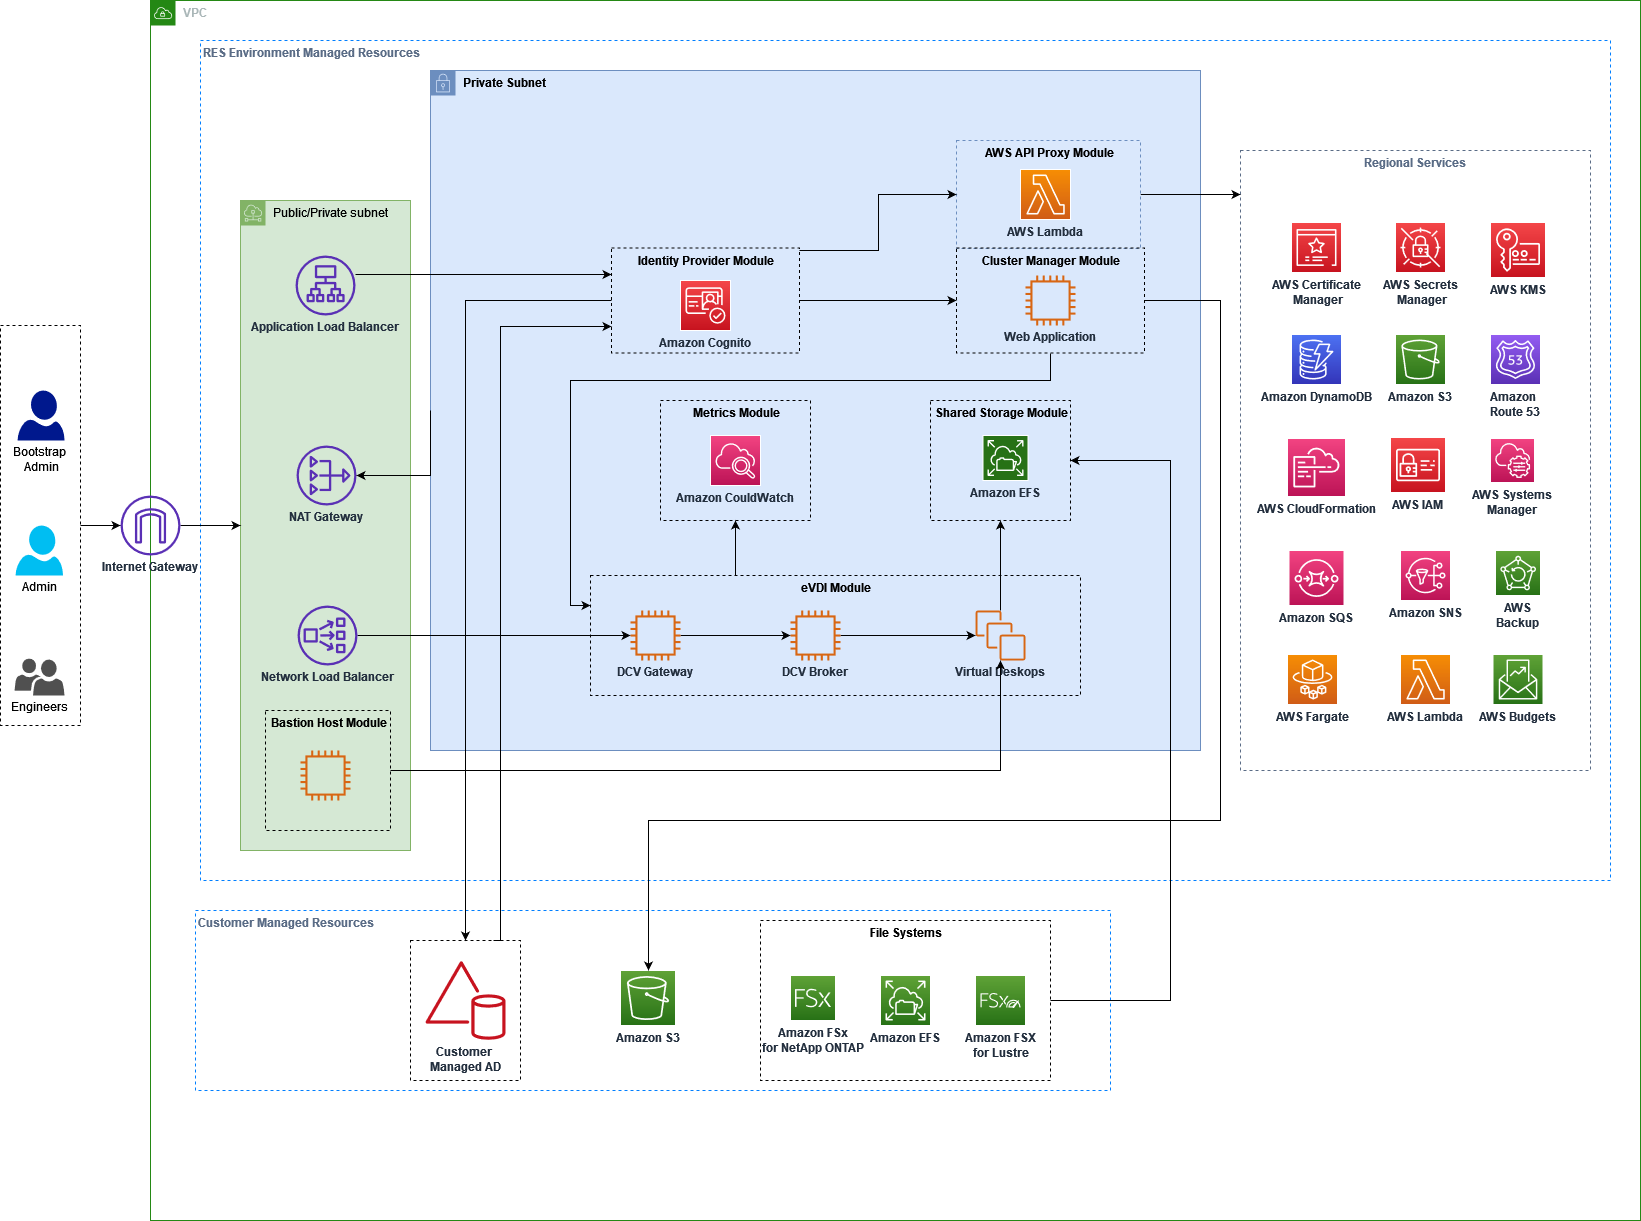Screen dimensions: 1641x1221
Task: Click the Customer Managed AD icon
Action: [x=464, y=1000]
